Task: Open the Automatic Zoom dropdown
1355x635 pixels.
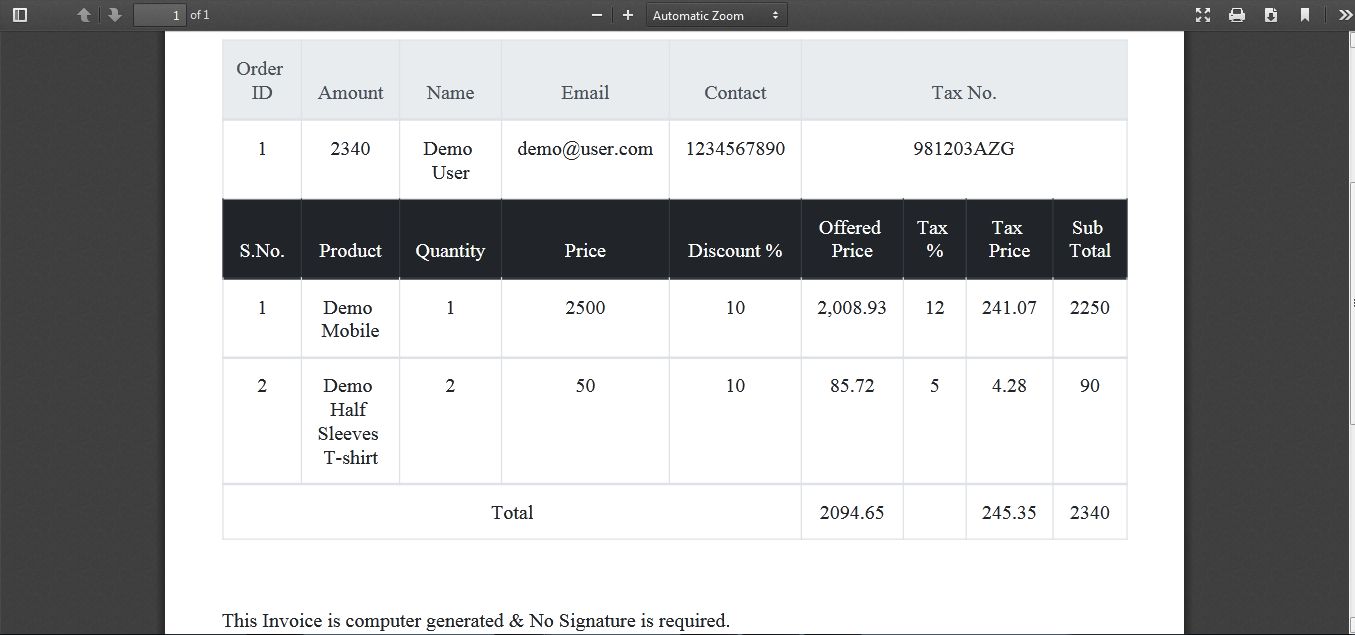Action: [x=716, y=15]
